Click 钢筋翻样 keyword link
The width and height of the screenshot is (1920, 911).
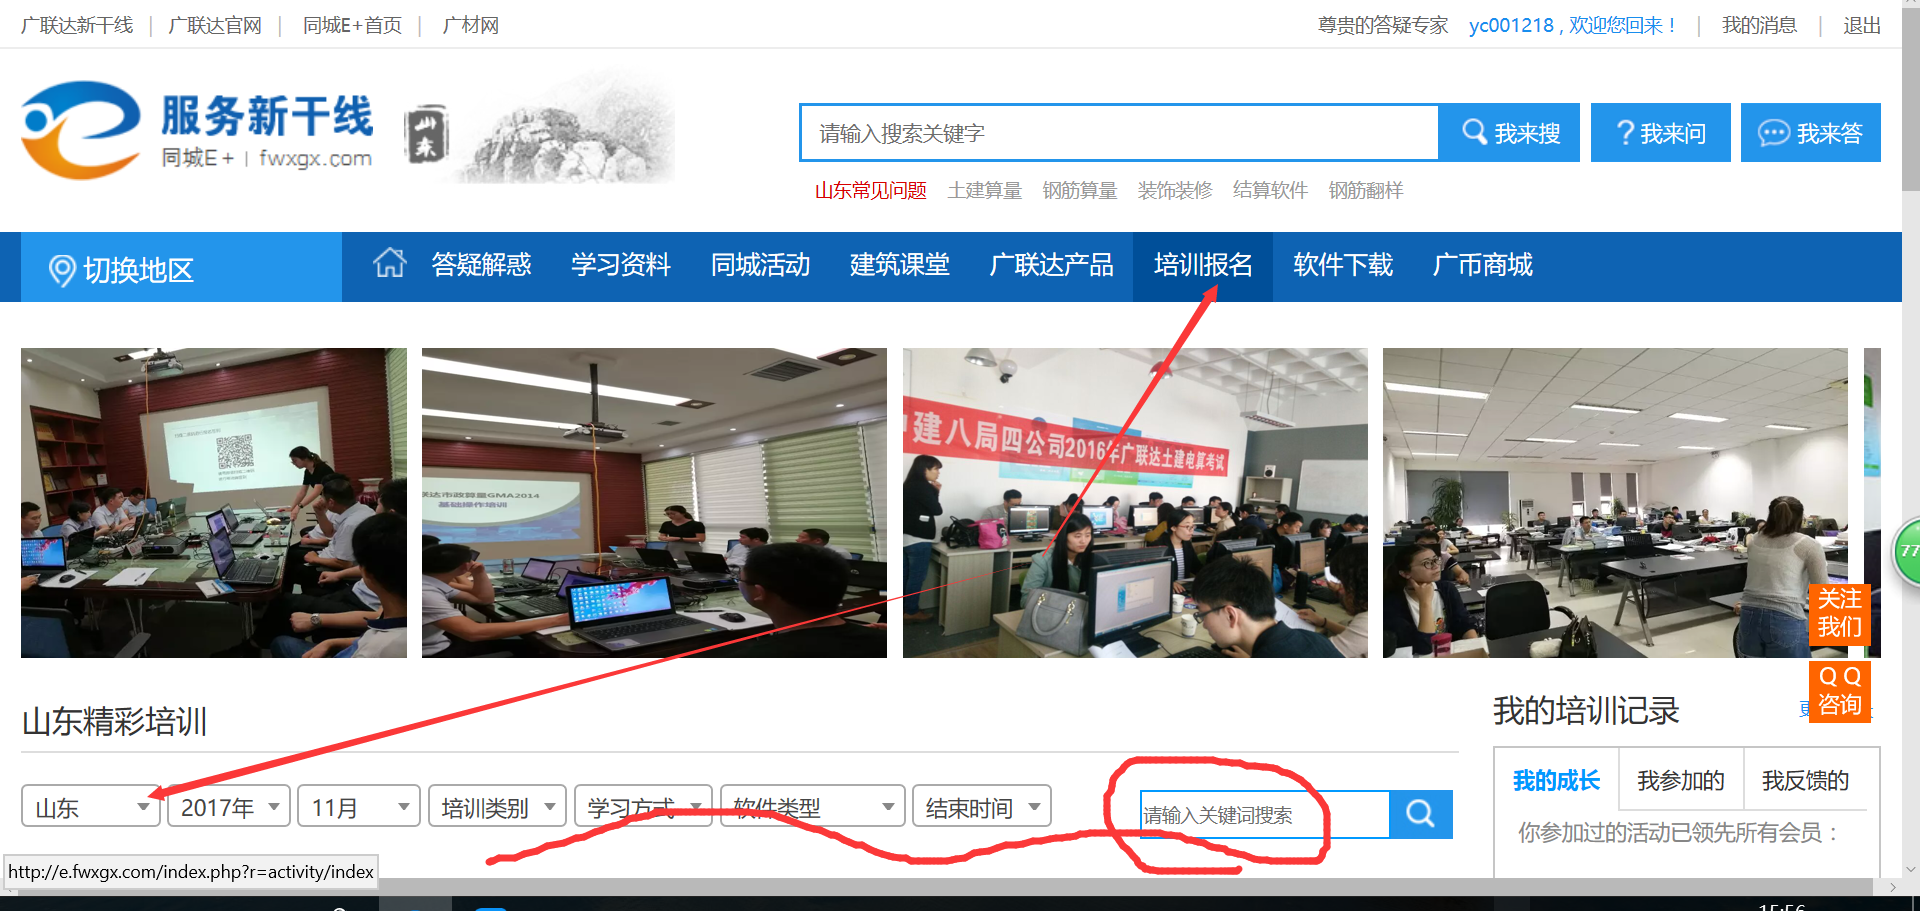click(x=1366, y=190)
